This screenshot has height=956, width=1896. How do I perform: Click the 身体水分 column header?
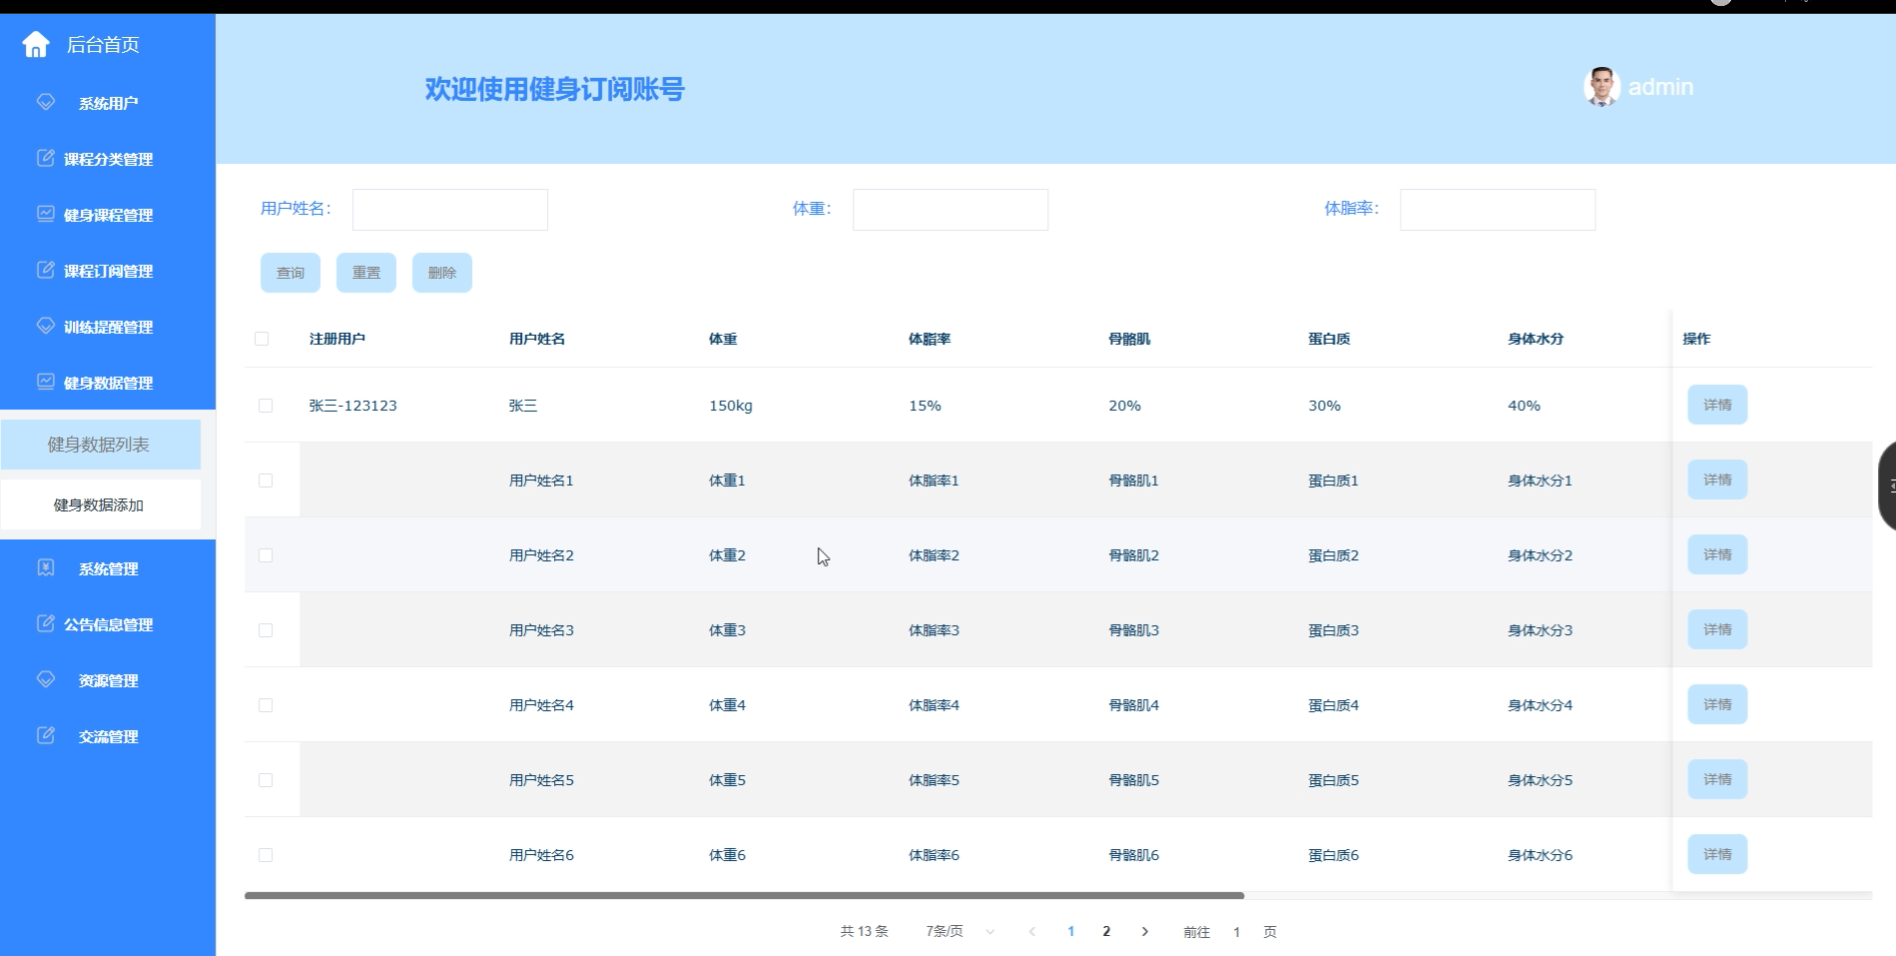click(1536, 339)
